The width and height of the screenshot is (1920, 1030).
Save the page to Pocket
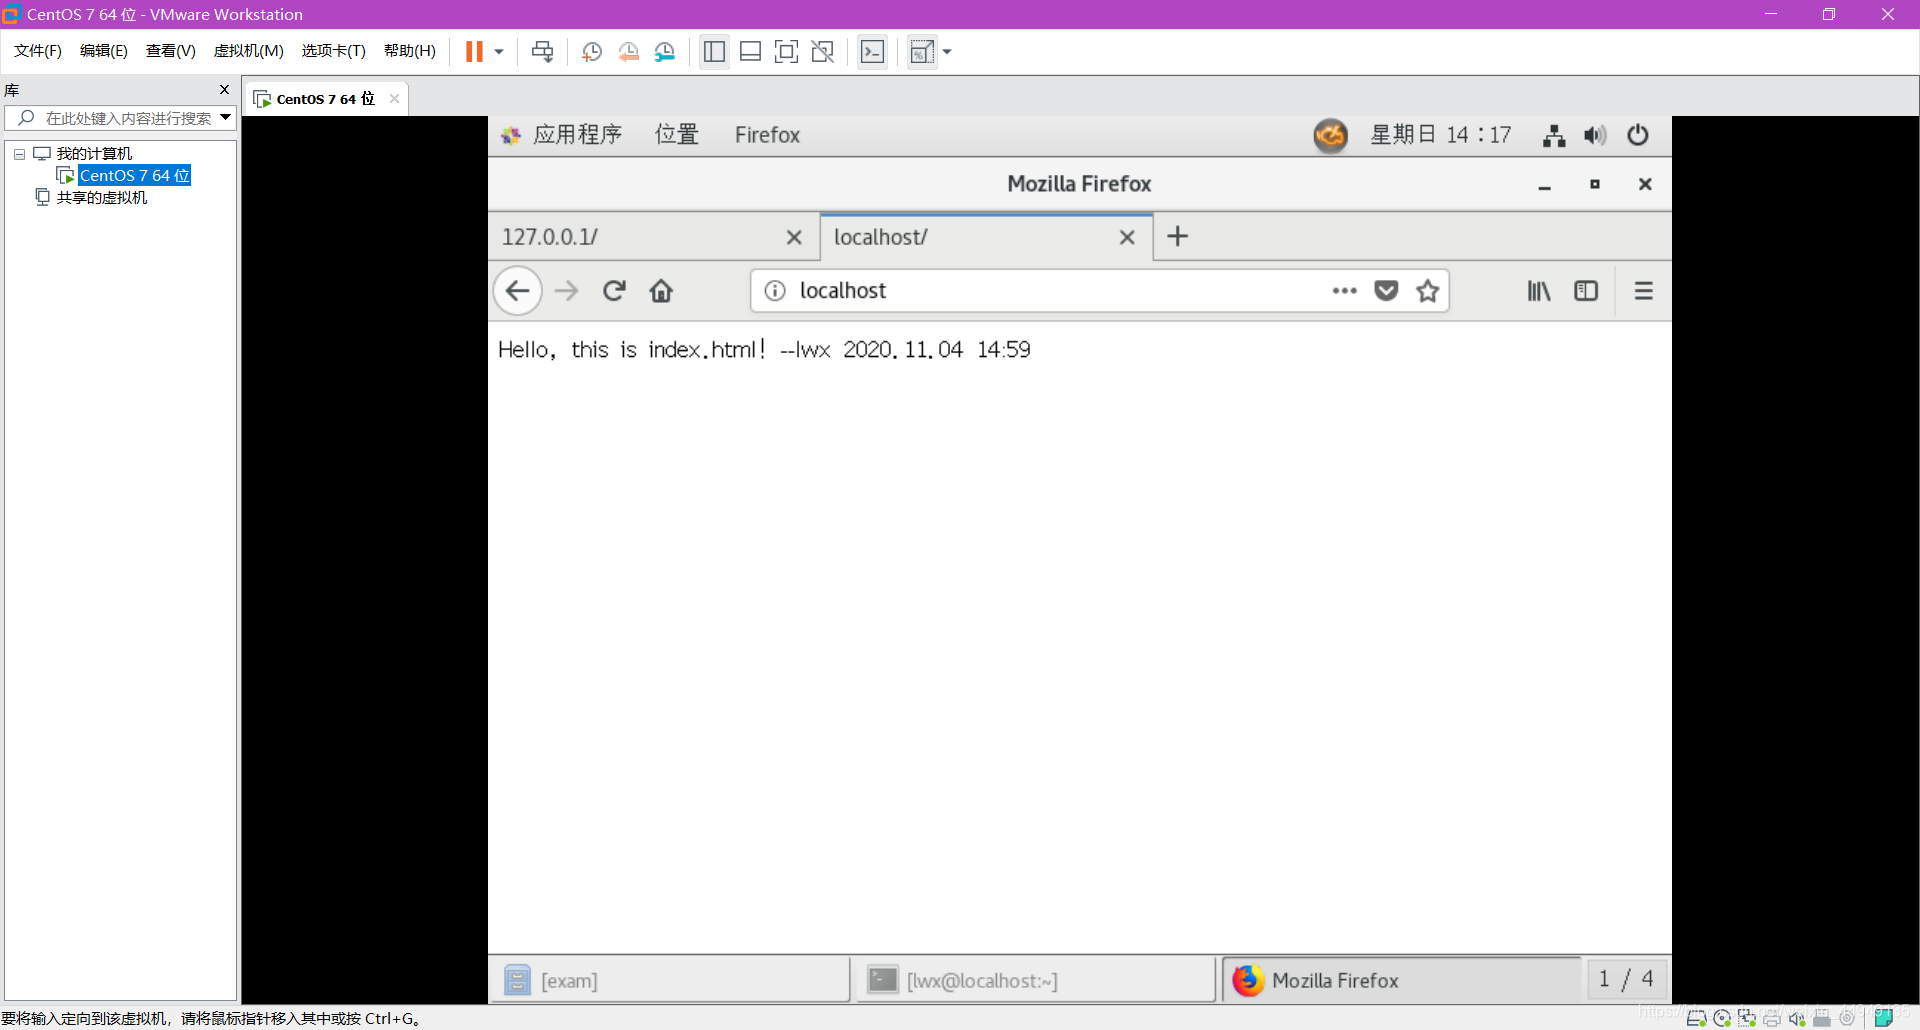(x=1386, y=291)
